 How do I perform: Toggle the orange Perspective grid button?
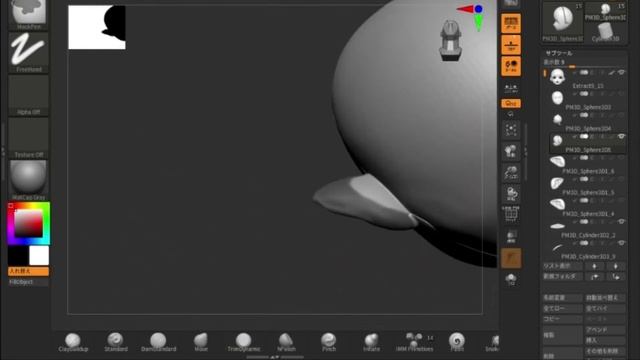click(x=511, y=23)
